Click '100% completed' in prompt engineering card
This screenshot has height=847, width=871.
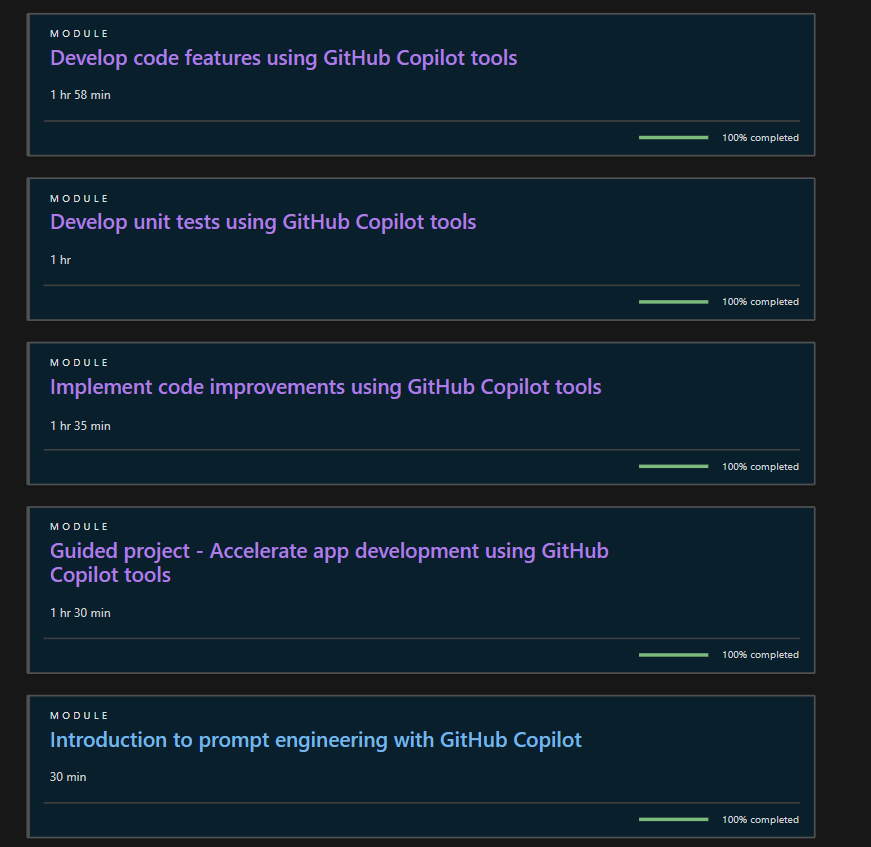click(x=760, y=819)
